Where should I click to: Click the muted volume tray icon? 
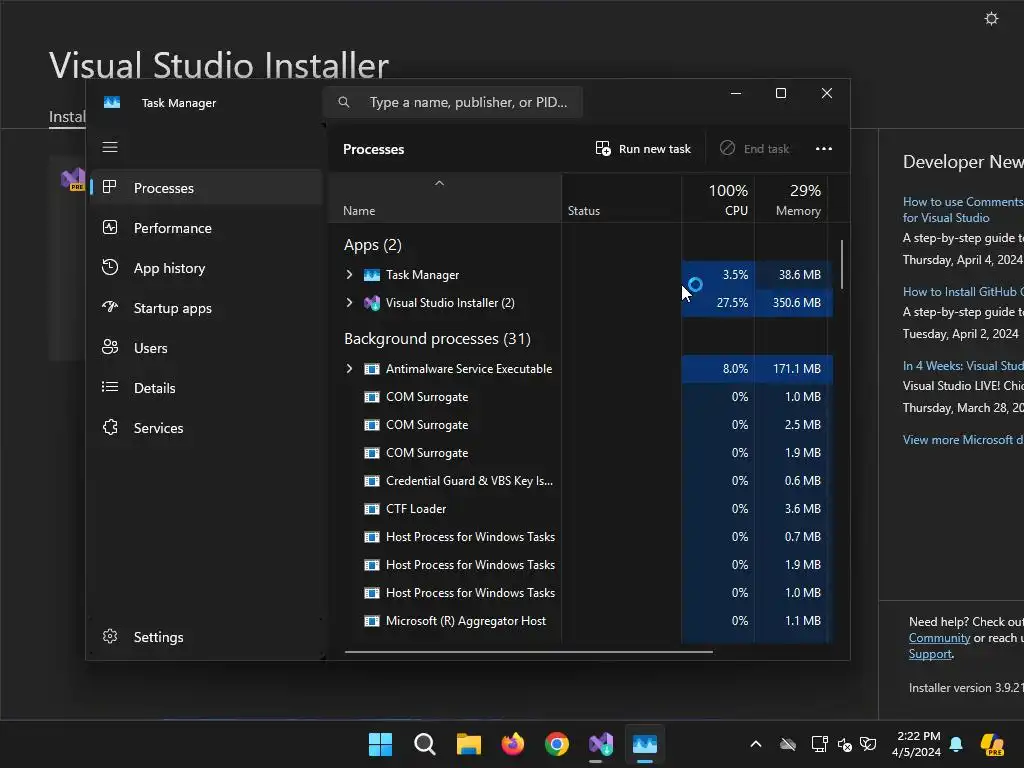click(844, 744)
